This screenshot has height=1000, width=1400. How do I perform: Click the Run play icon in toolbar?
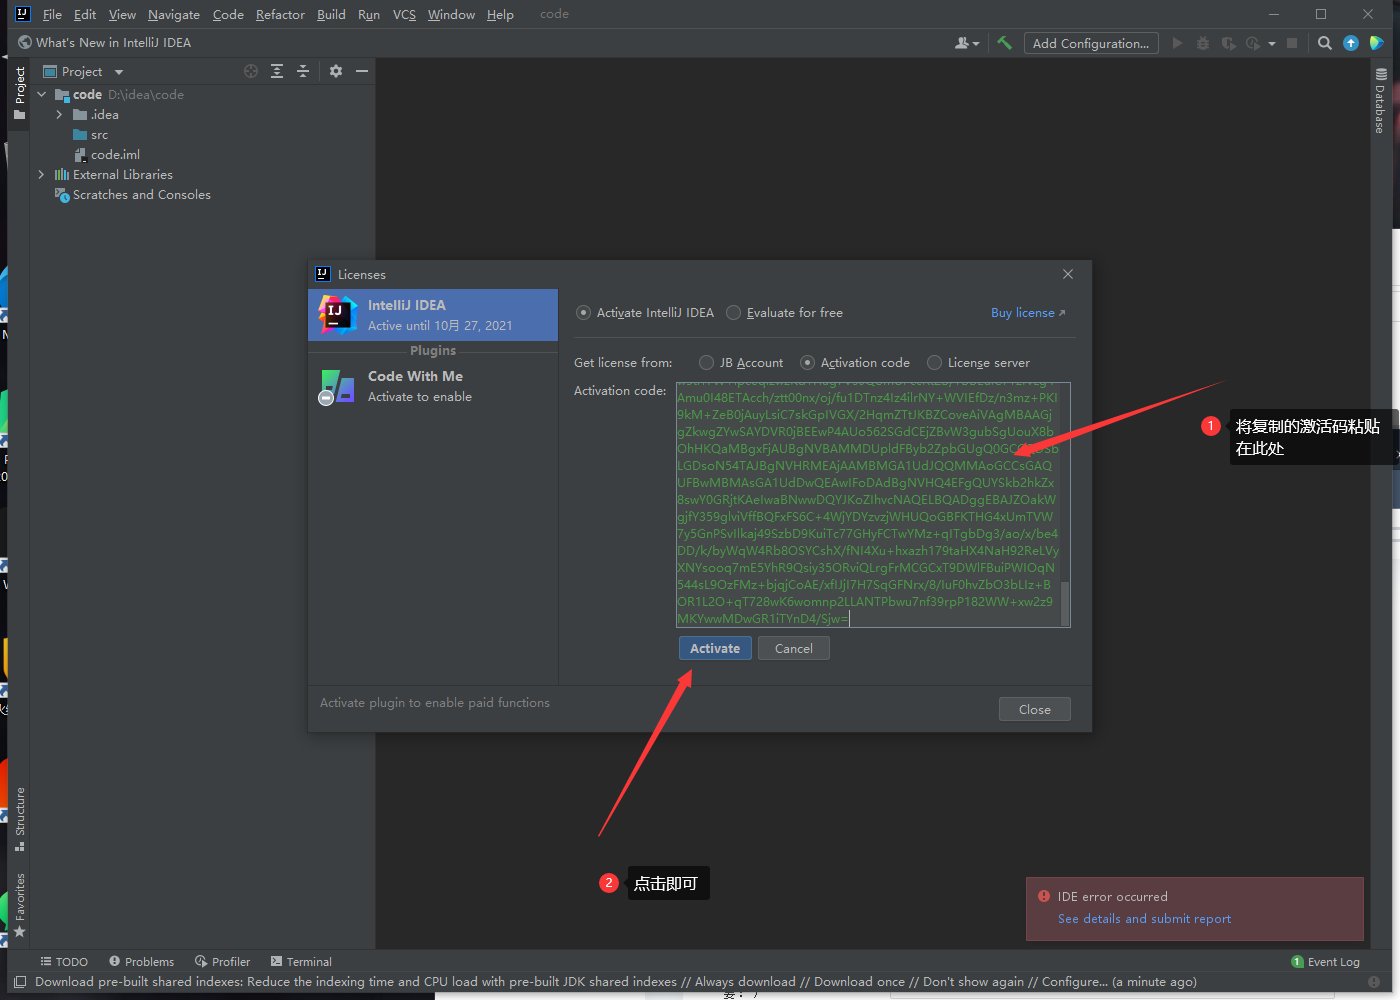tap(1177, 43)
